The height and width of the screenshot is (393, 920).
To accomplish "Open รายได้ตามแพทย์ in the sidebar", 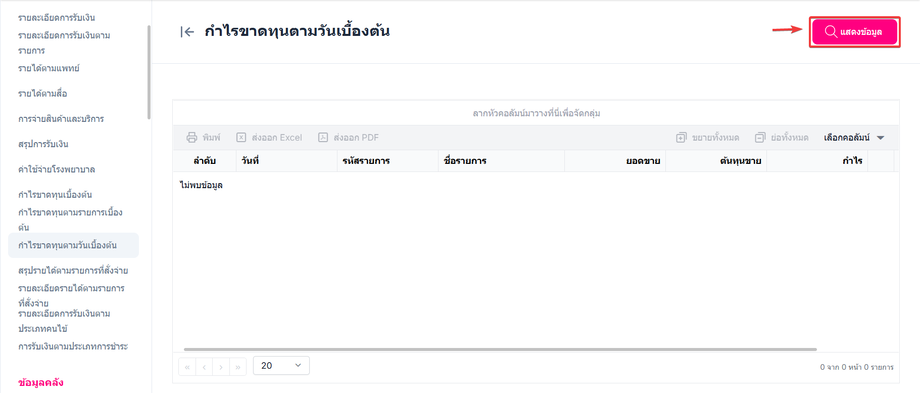I will [49, 69].
